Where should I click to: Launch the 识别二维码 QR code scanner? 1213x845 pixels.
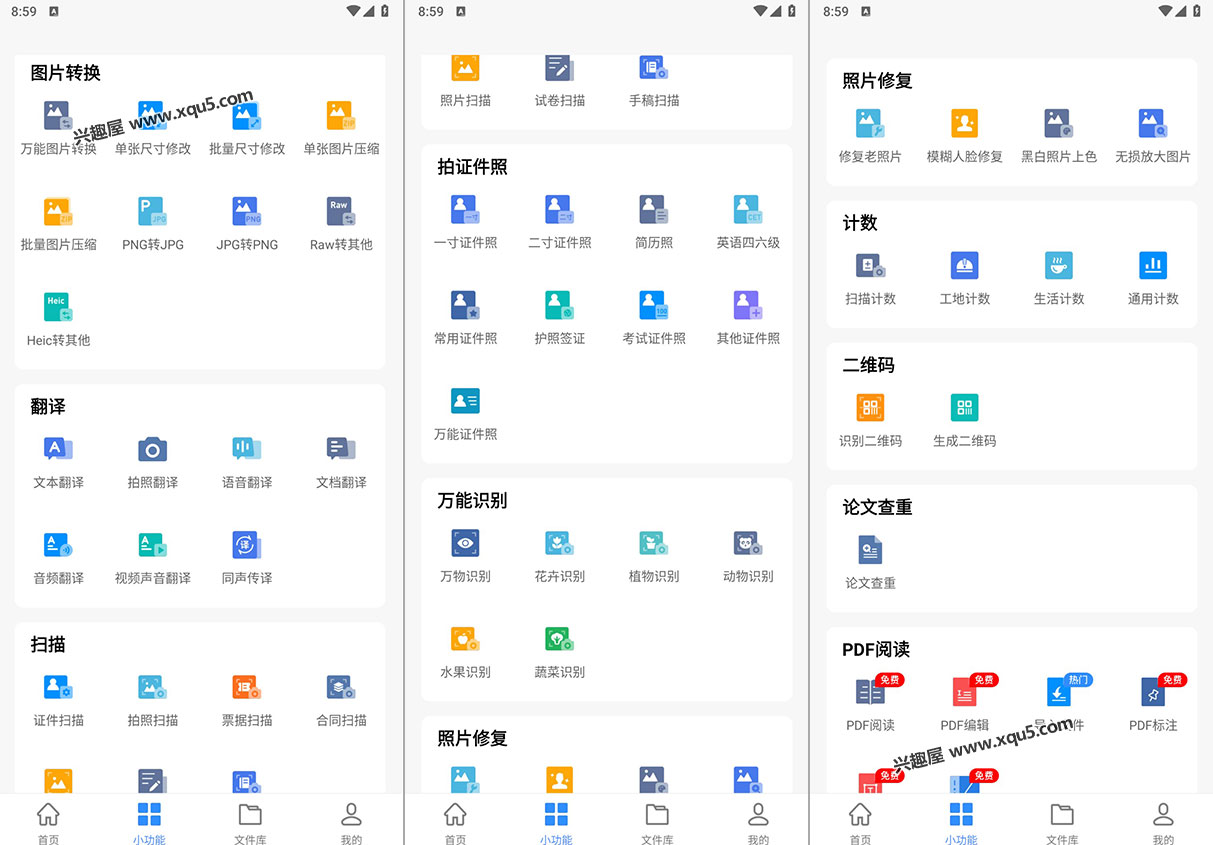coord(870,408)
